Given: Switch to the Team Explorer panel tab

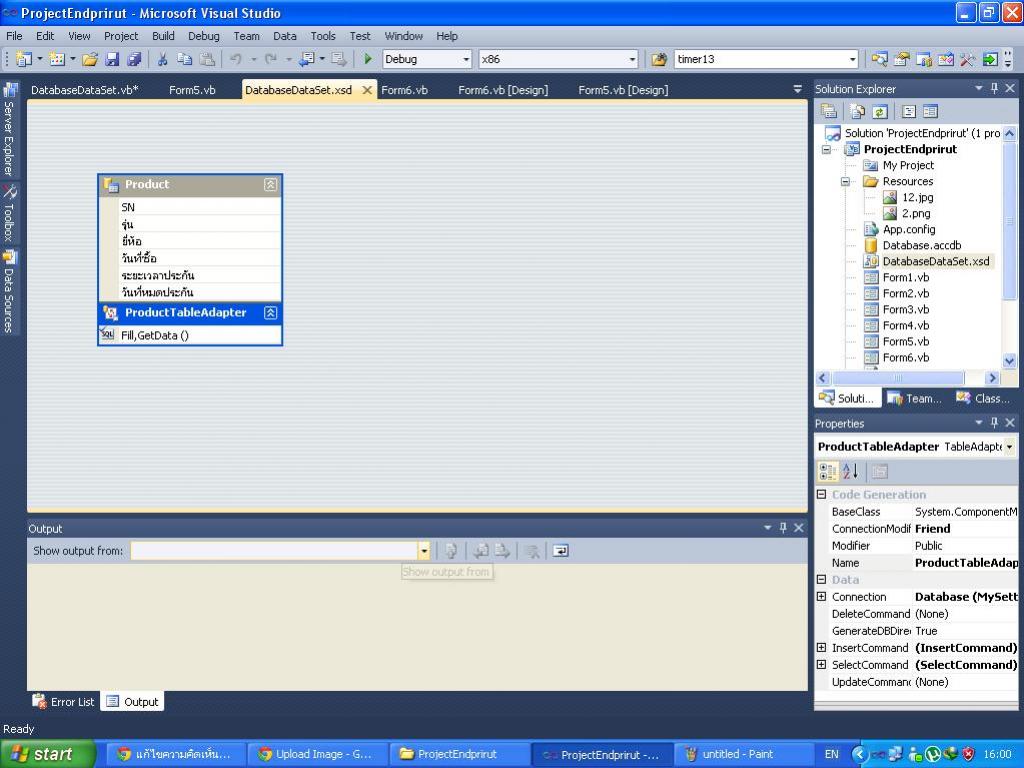Looking at the screenshot, I should tap(915, 398).
